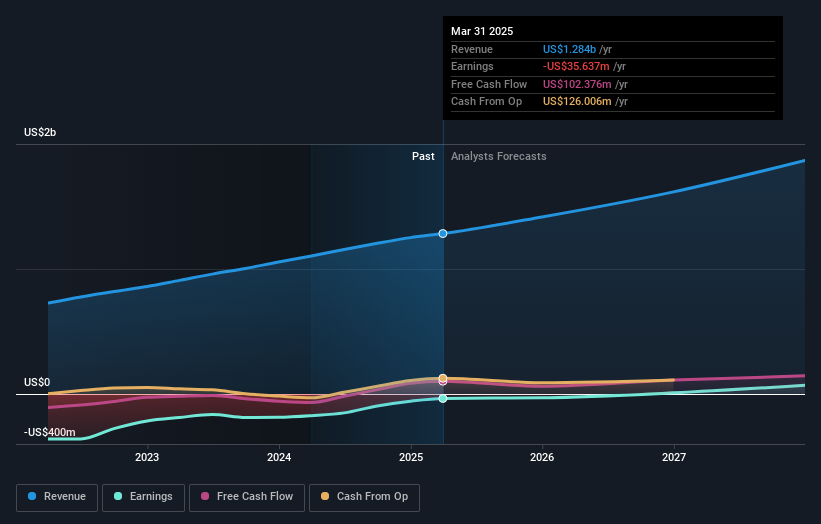Click the -US$35.637m earnings value
This screenshot has height=524, width=821.
[x=576, y=66]
